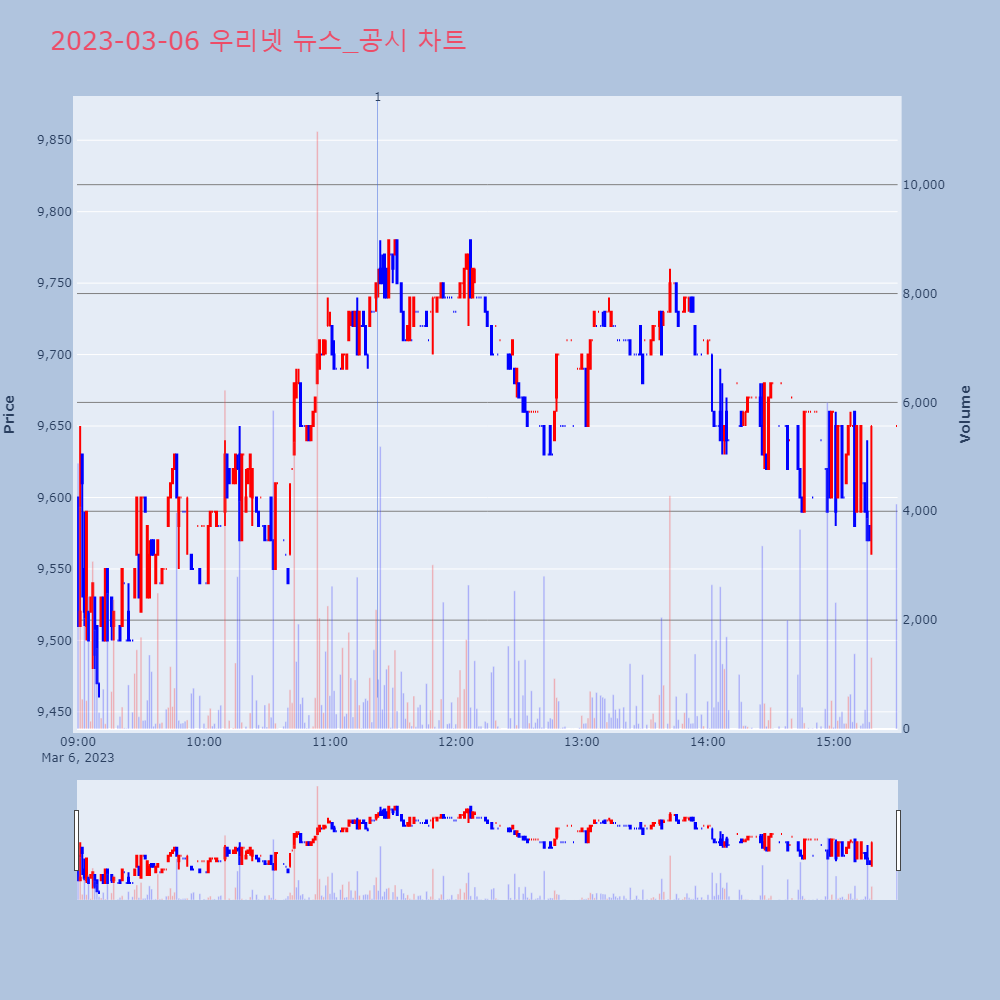
Task: Click the 0 volume tick label
Action: pyautogui.click(x=906, y=729)
